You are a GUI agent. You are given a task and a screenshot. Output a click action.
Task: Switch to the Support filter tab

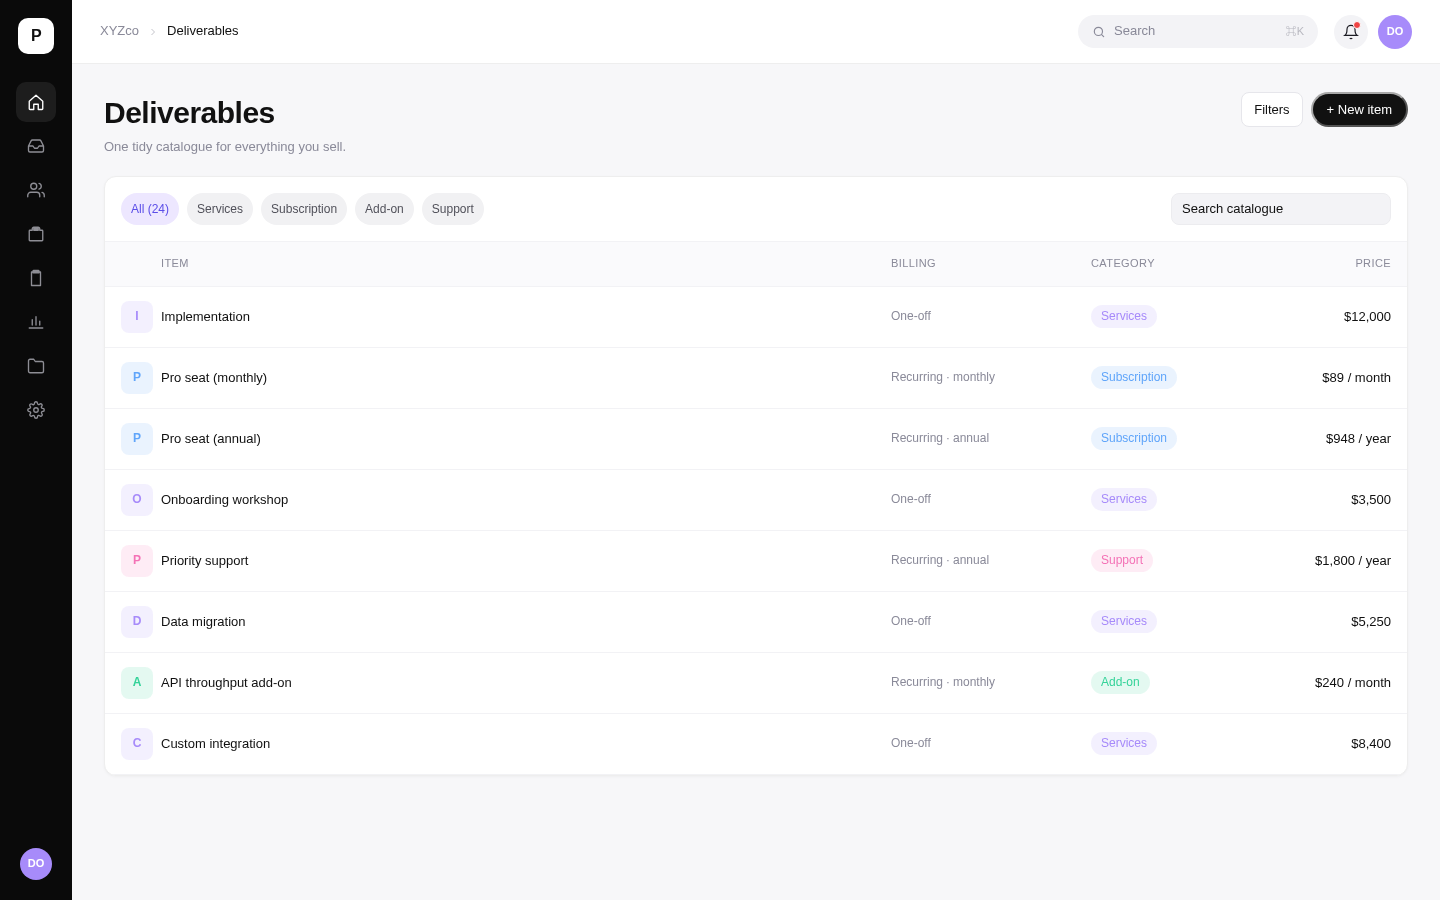(x=453, y=209)
